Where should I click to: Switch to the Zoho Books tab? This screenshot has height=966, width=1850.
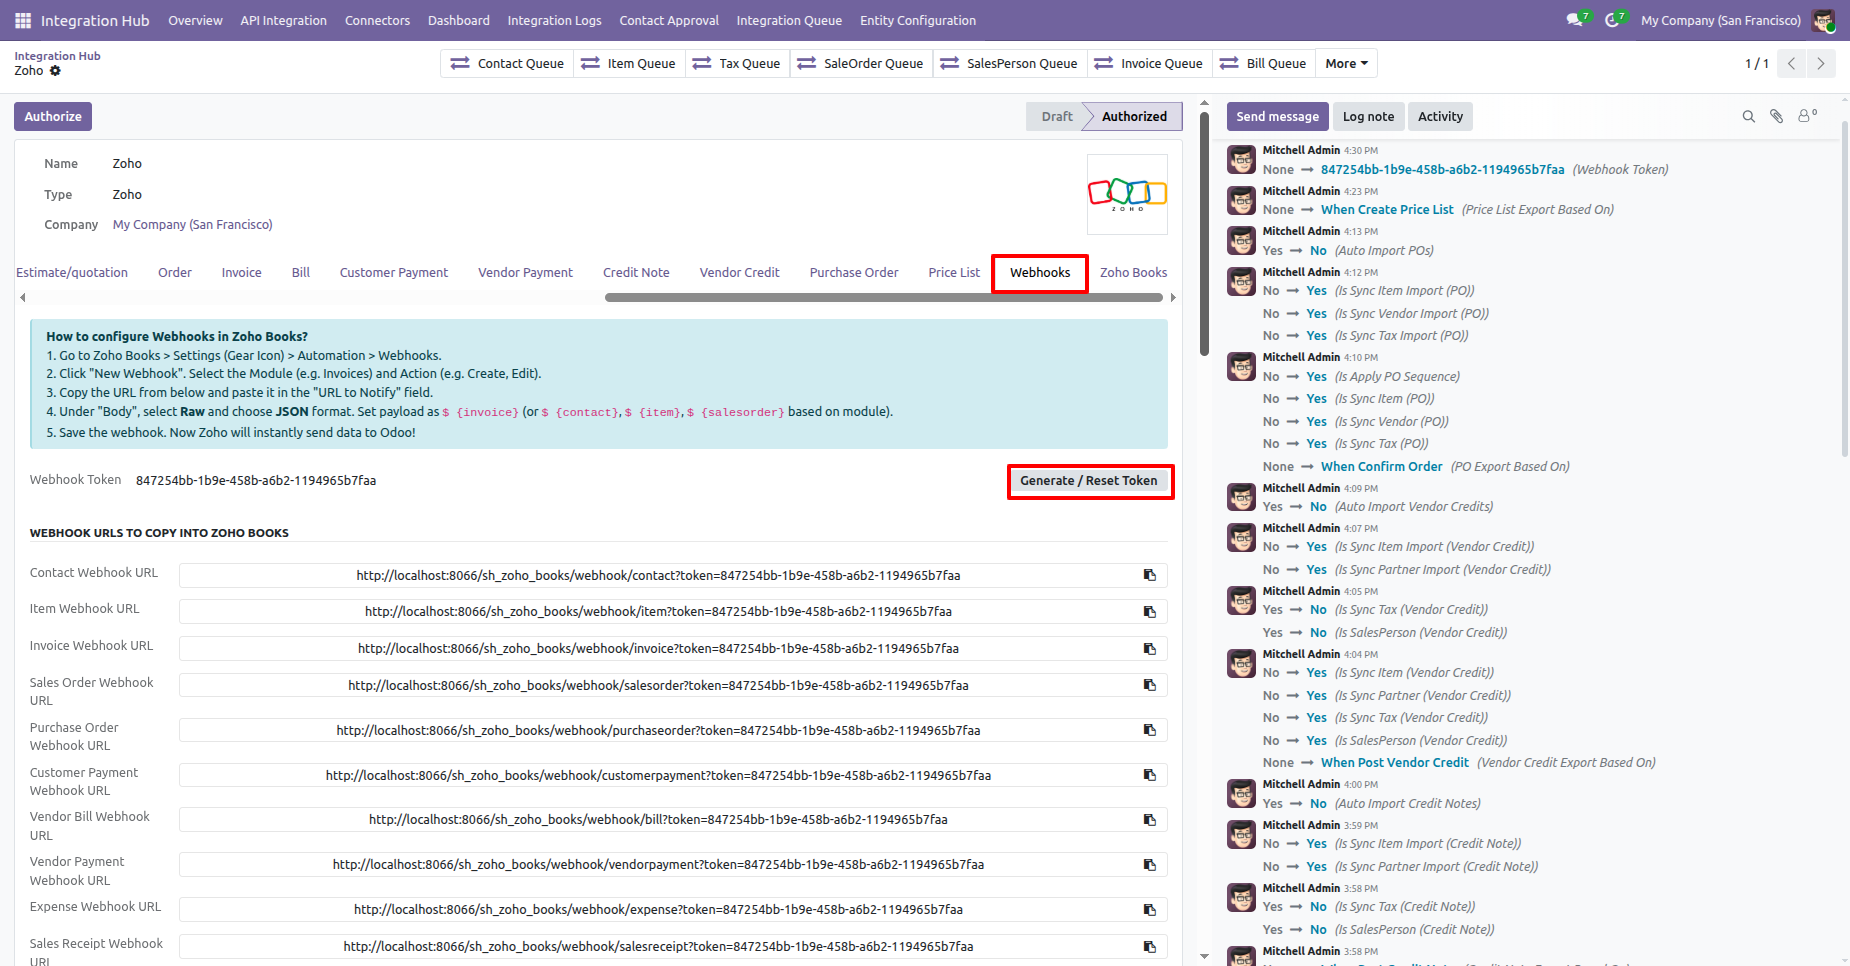(x=1133, y=273)
